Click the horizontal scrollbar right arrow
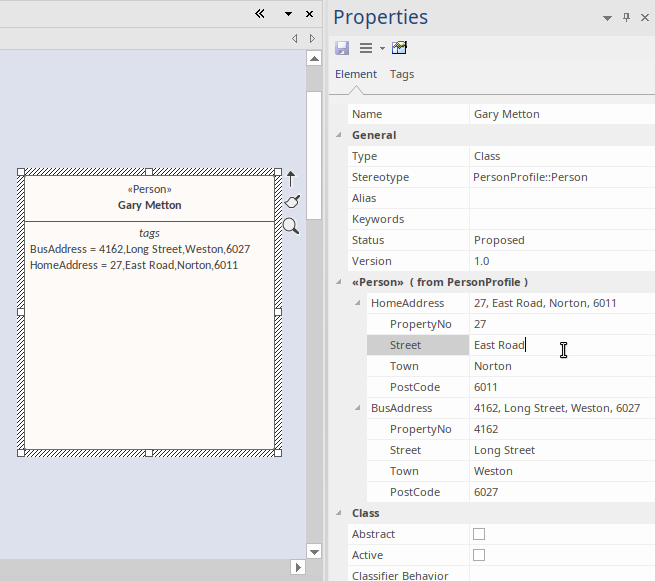655x581 pixels. (298, 567)
